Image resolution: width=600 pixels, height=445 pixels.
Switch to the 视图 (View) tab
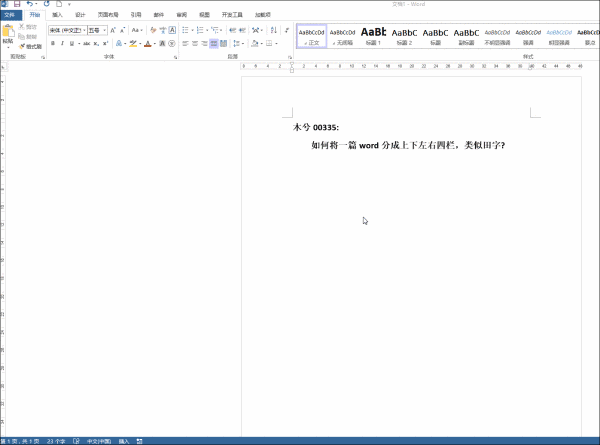[204, 15]
